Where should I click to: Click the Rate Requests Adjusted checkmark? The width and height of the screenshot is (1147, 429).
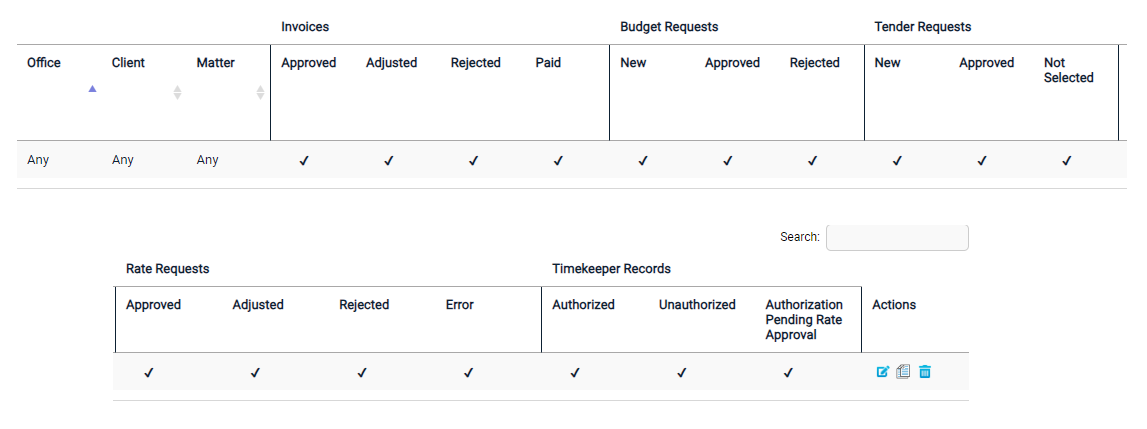[255, 373]
